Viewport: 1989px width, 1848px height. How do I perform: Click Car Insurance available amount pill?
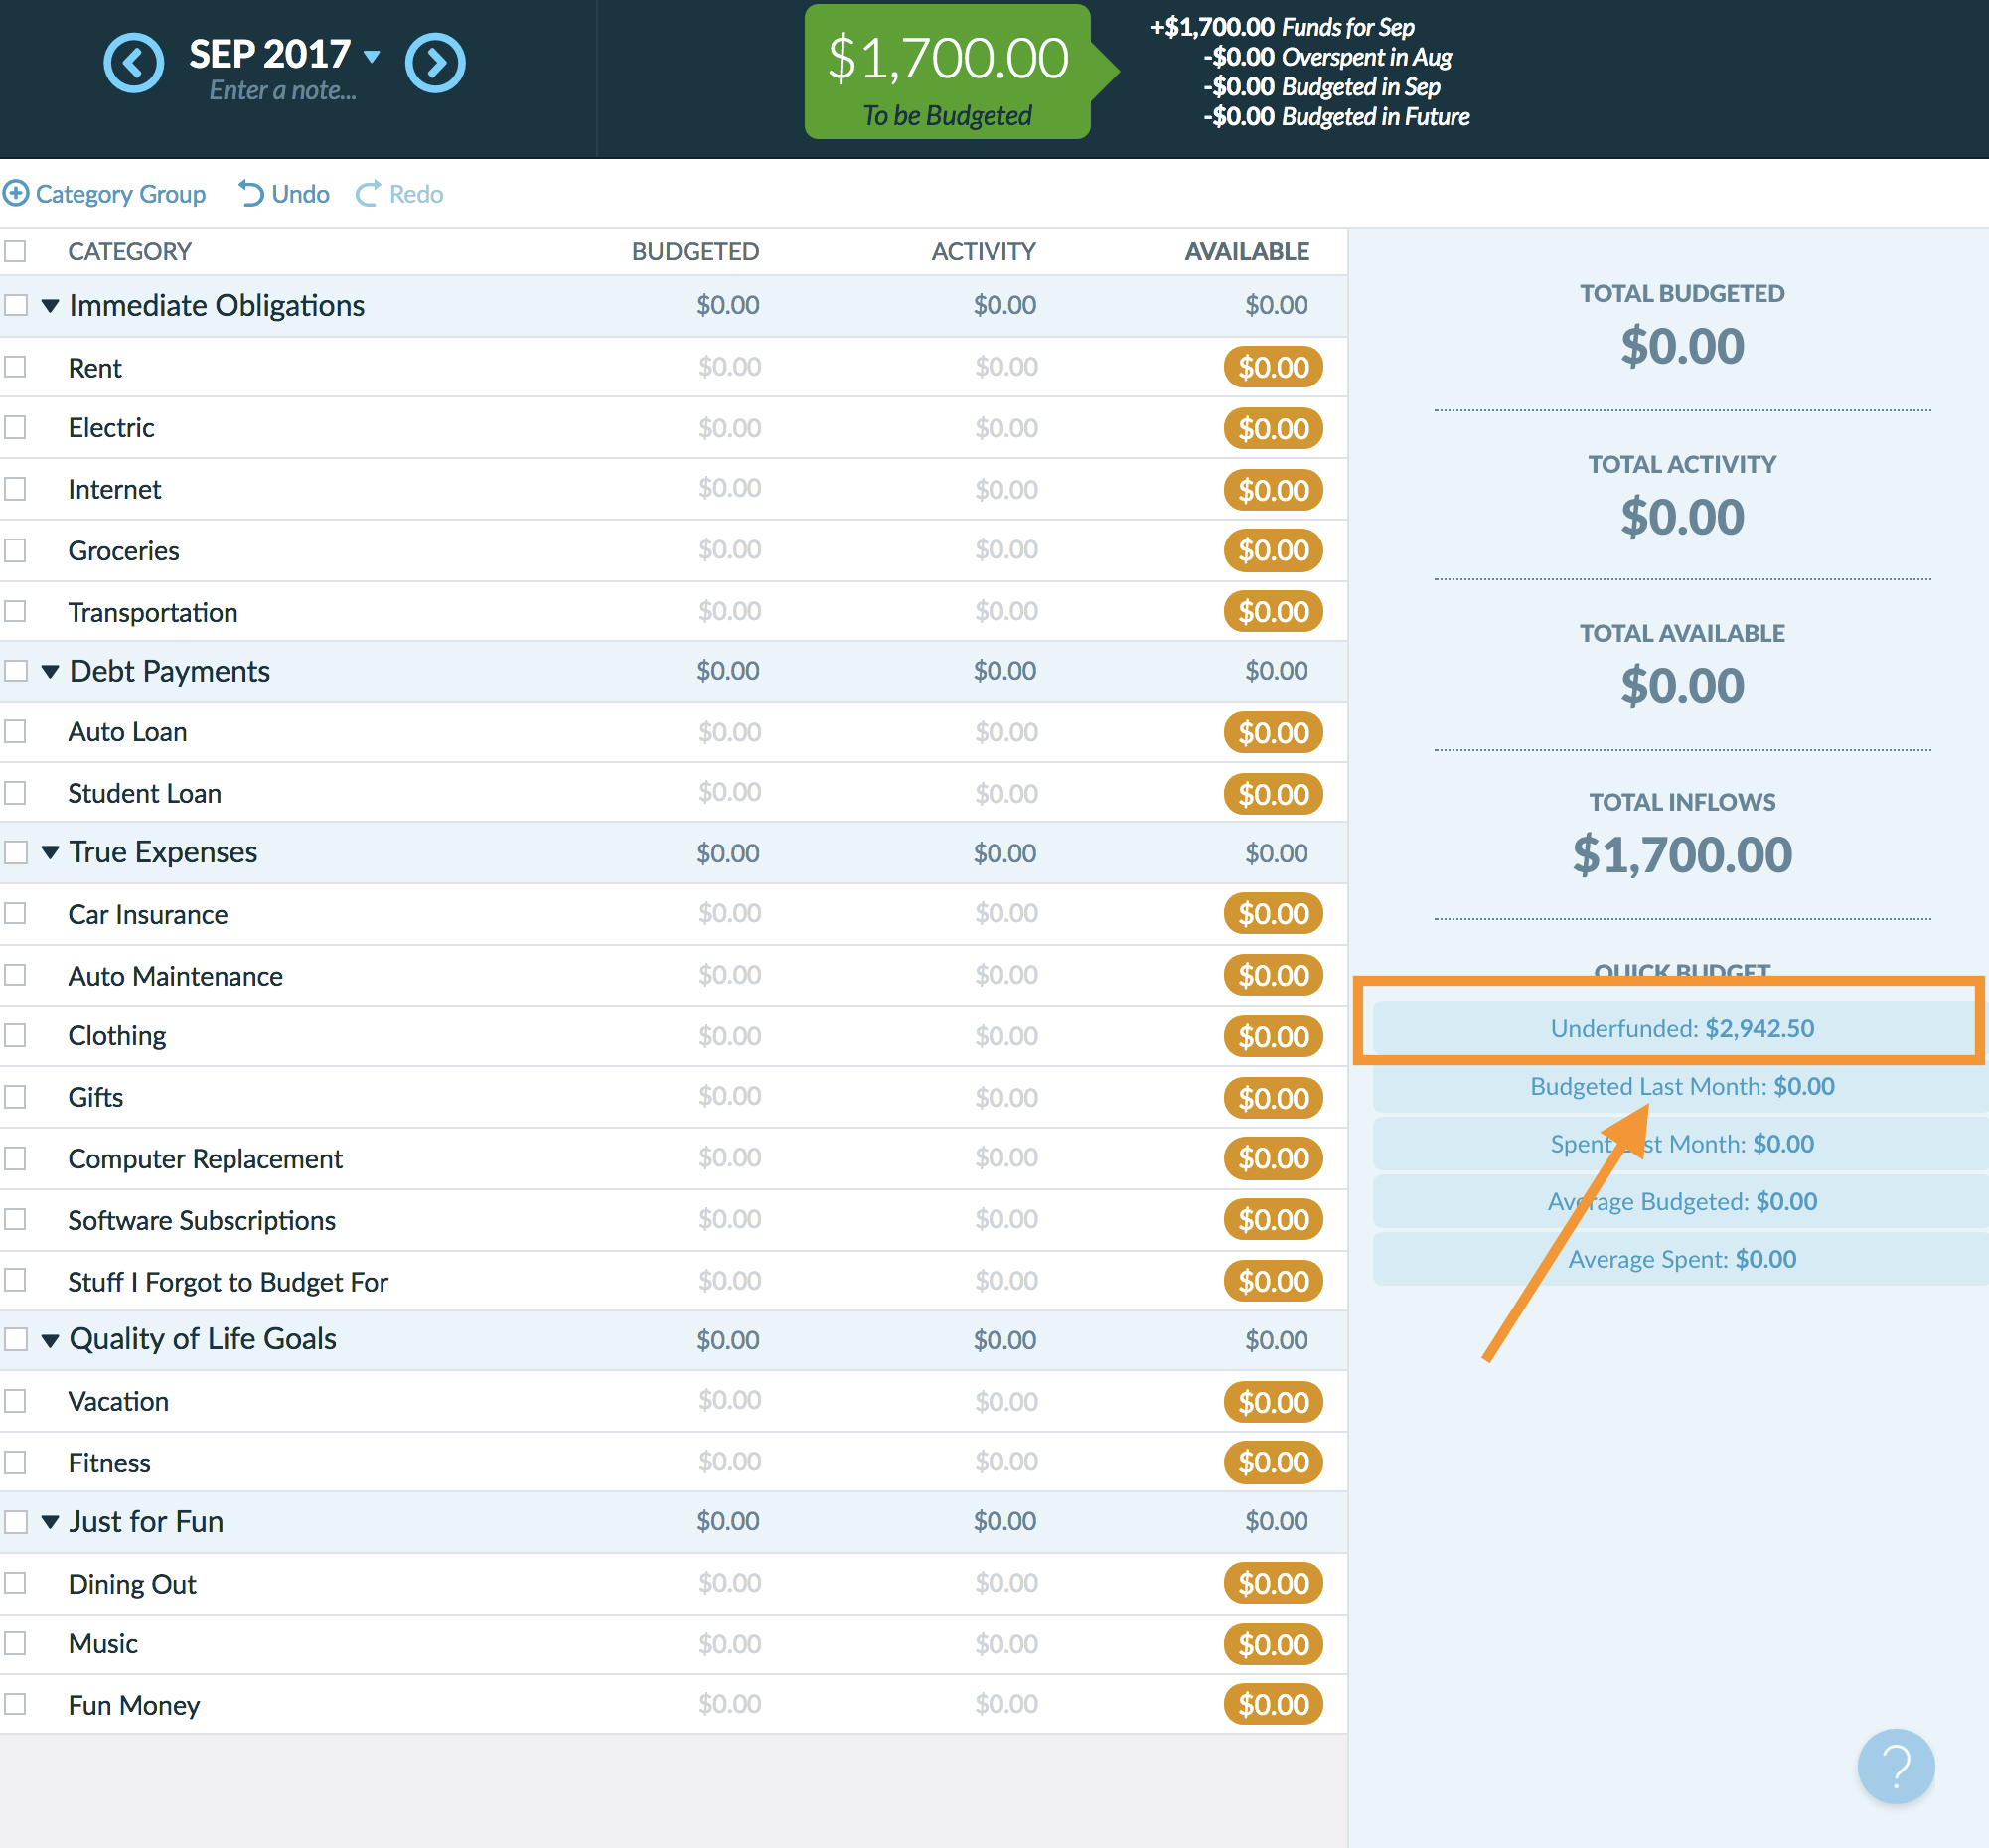pos(1273,914)
